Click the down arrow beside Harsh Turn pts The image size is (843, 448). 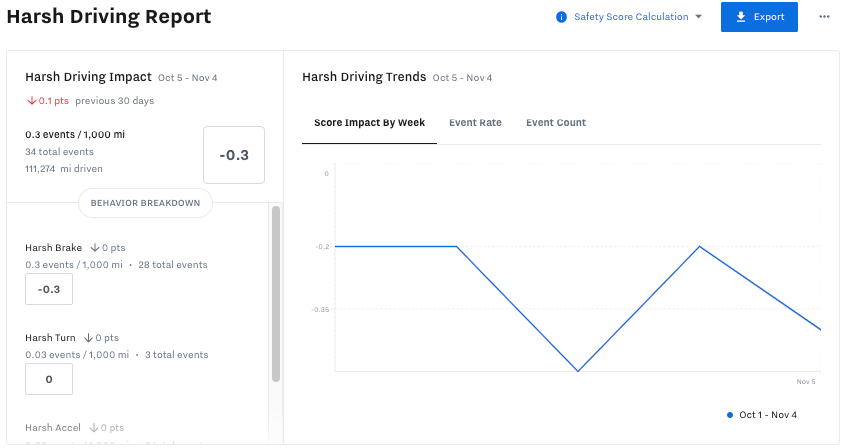pyautogui.click(x=88, y=338)
